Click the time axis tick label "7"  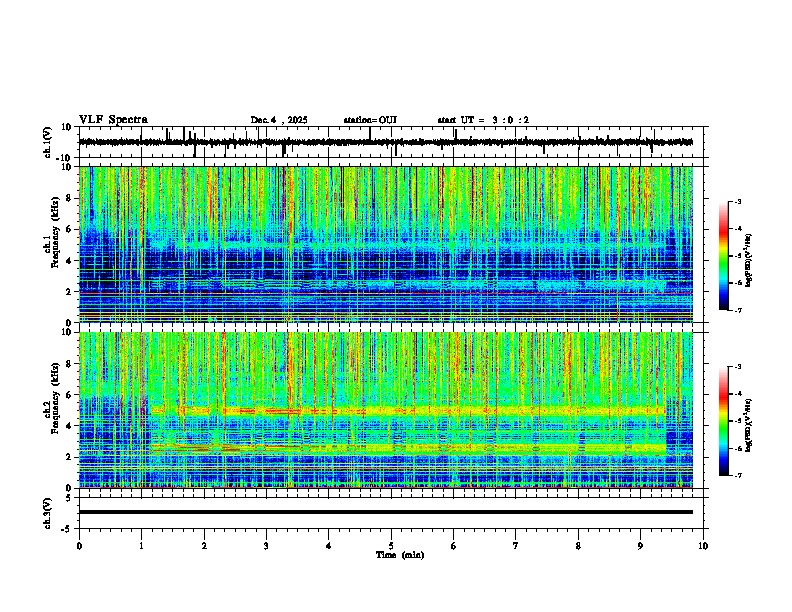pyautogui.click(x=516, y=546)
